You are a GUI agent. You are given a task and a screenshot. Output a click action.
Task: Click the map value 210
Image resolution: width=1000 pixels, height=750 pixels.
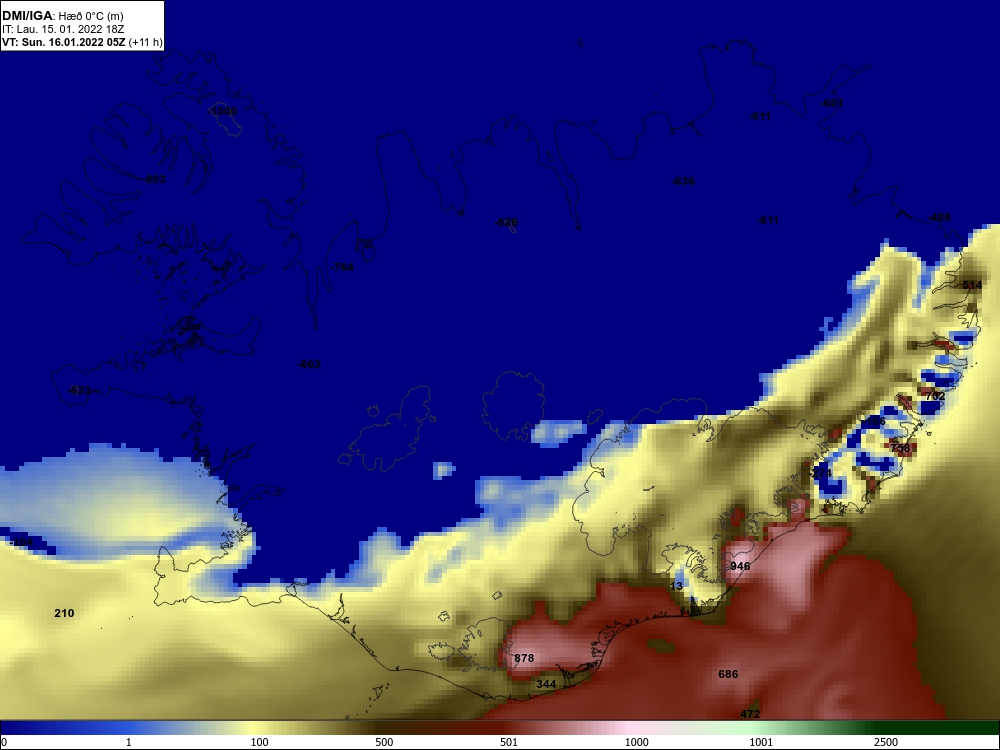click(x=64, y=613)
